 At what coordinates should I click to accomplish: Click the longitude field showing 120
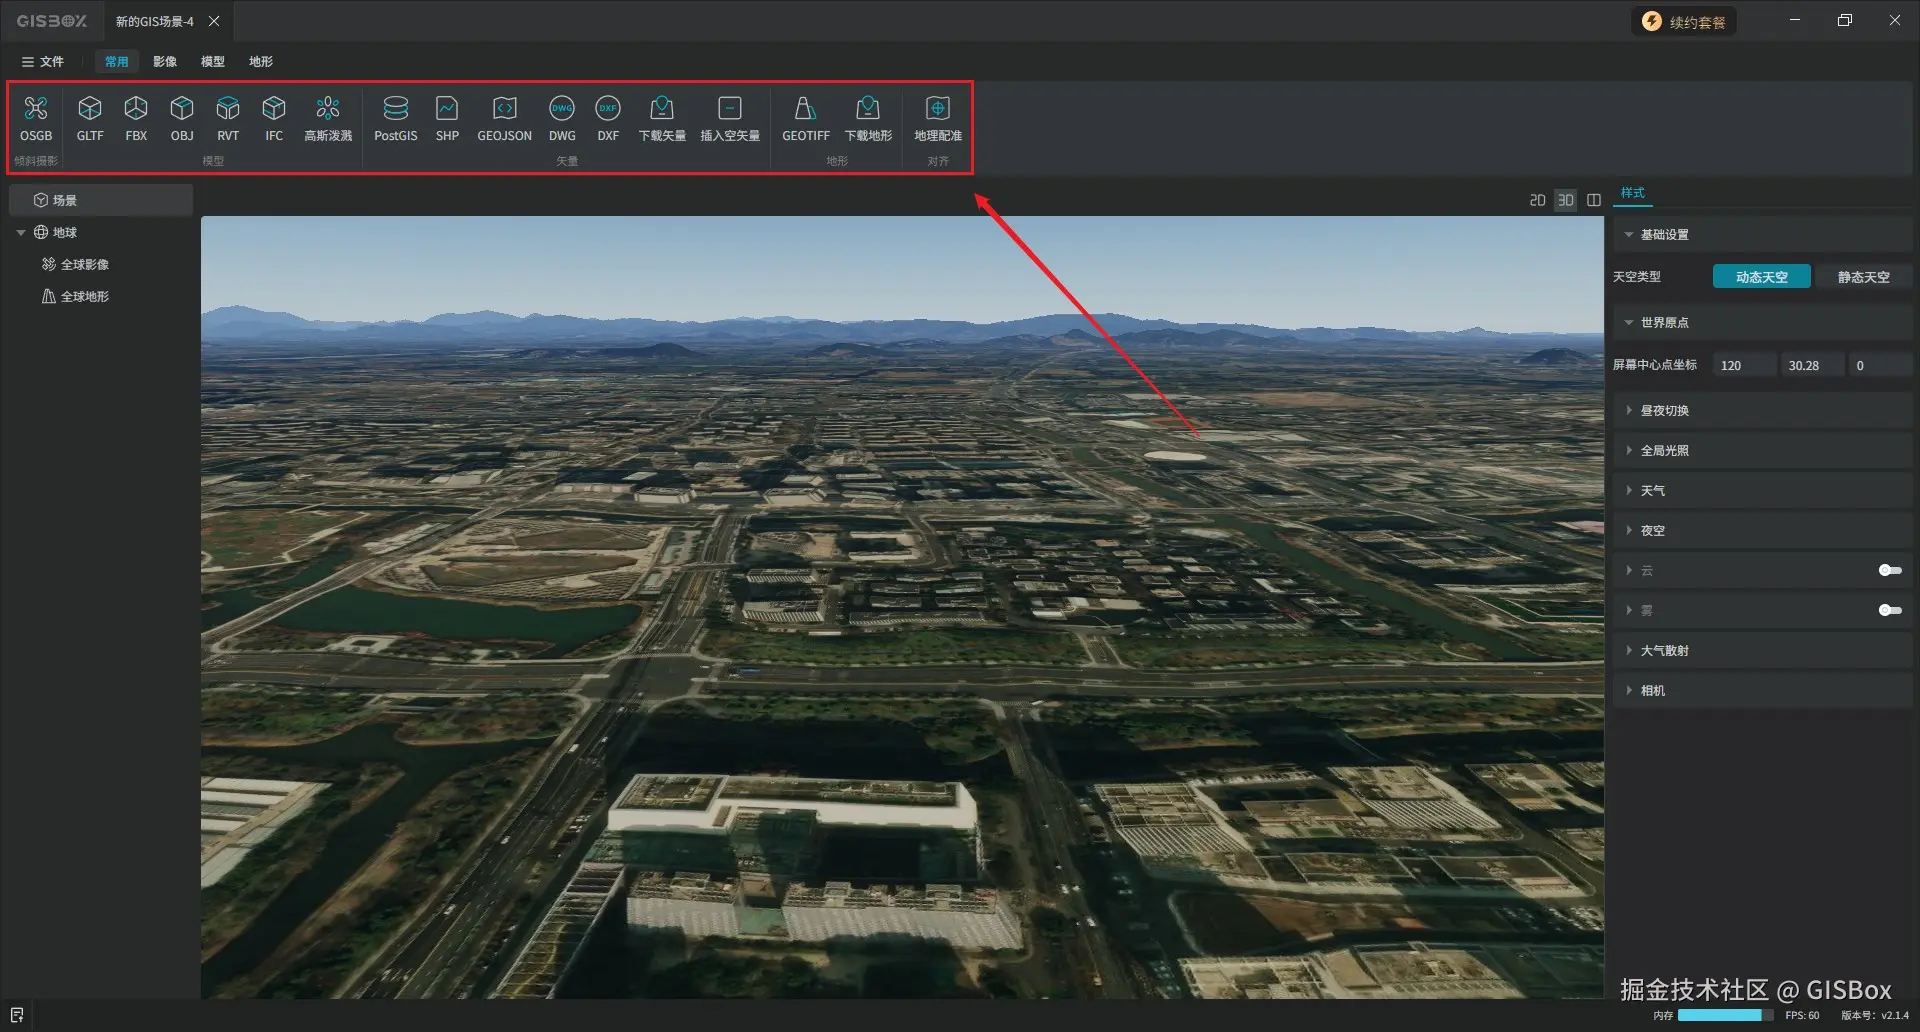[x=1745, y=366]
